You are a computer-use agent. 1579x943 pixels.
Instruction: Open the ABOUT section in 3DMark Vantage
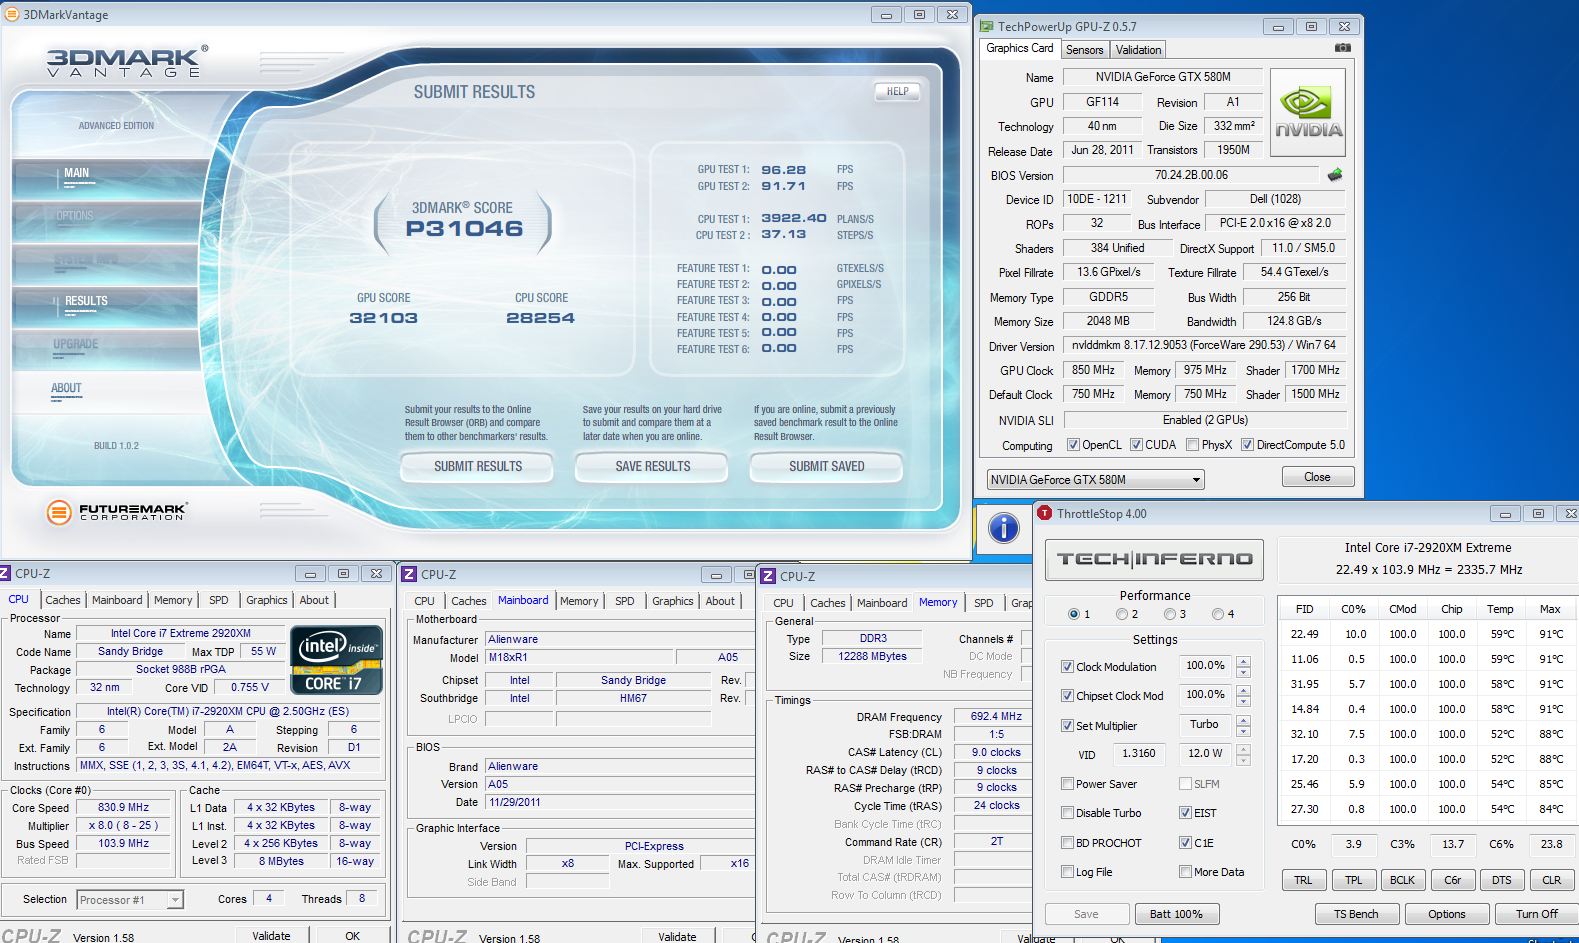(66, 389)
